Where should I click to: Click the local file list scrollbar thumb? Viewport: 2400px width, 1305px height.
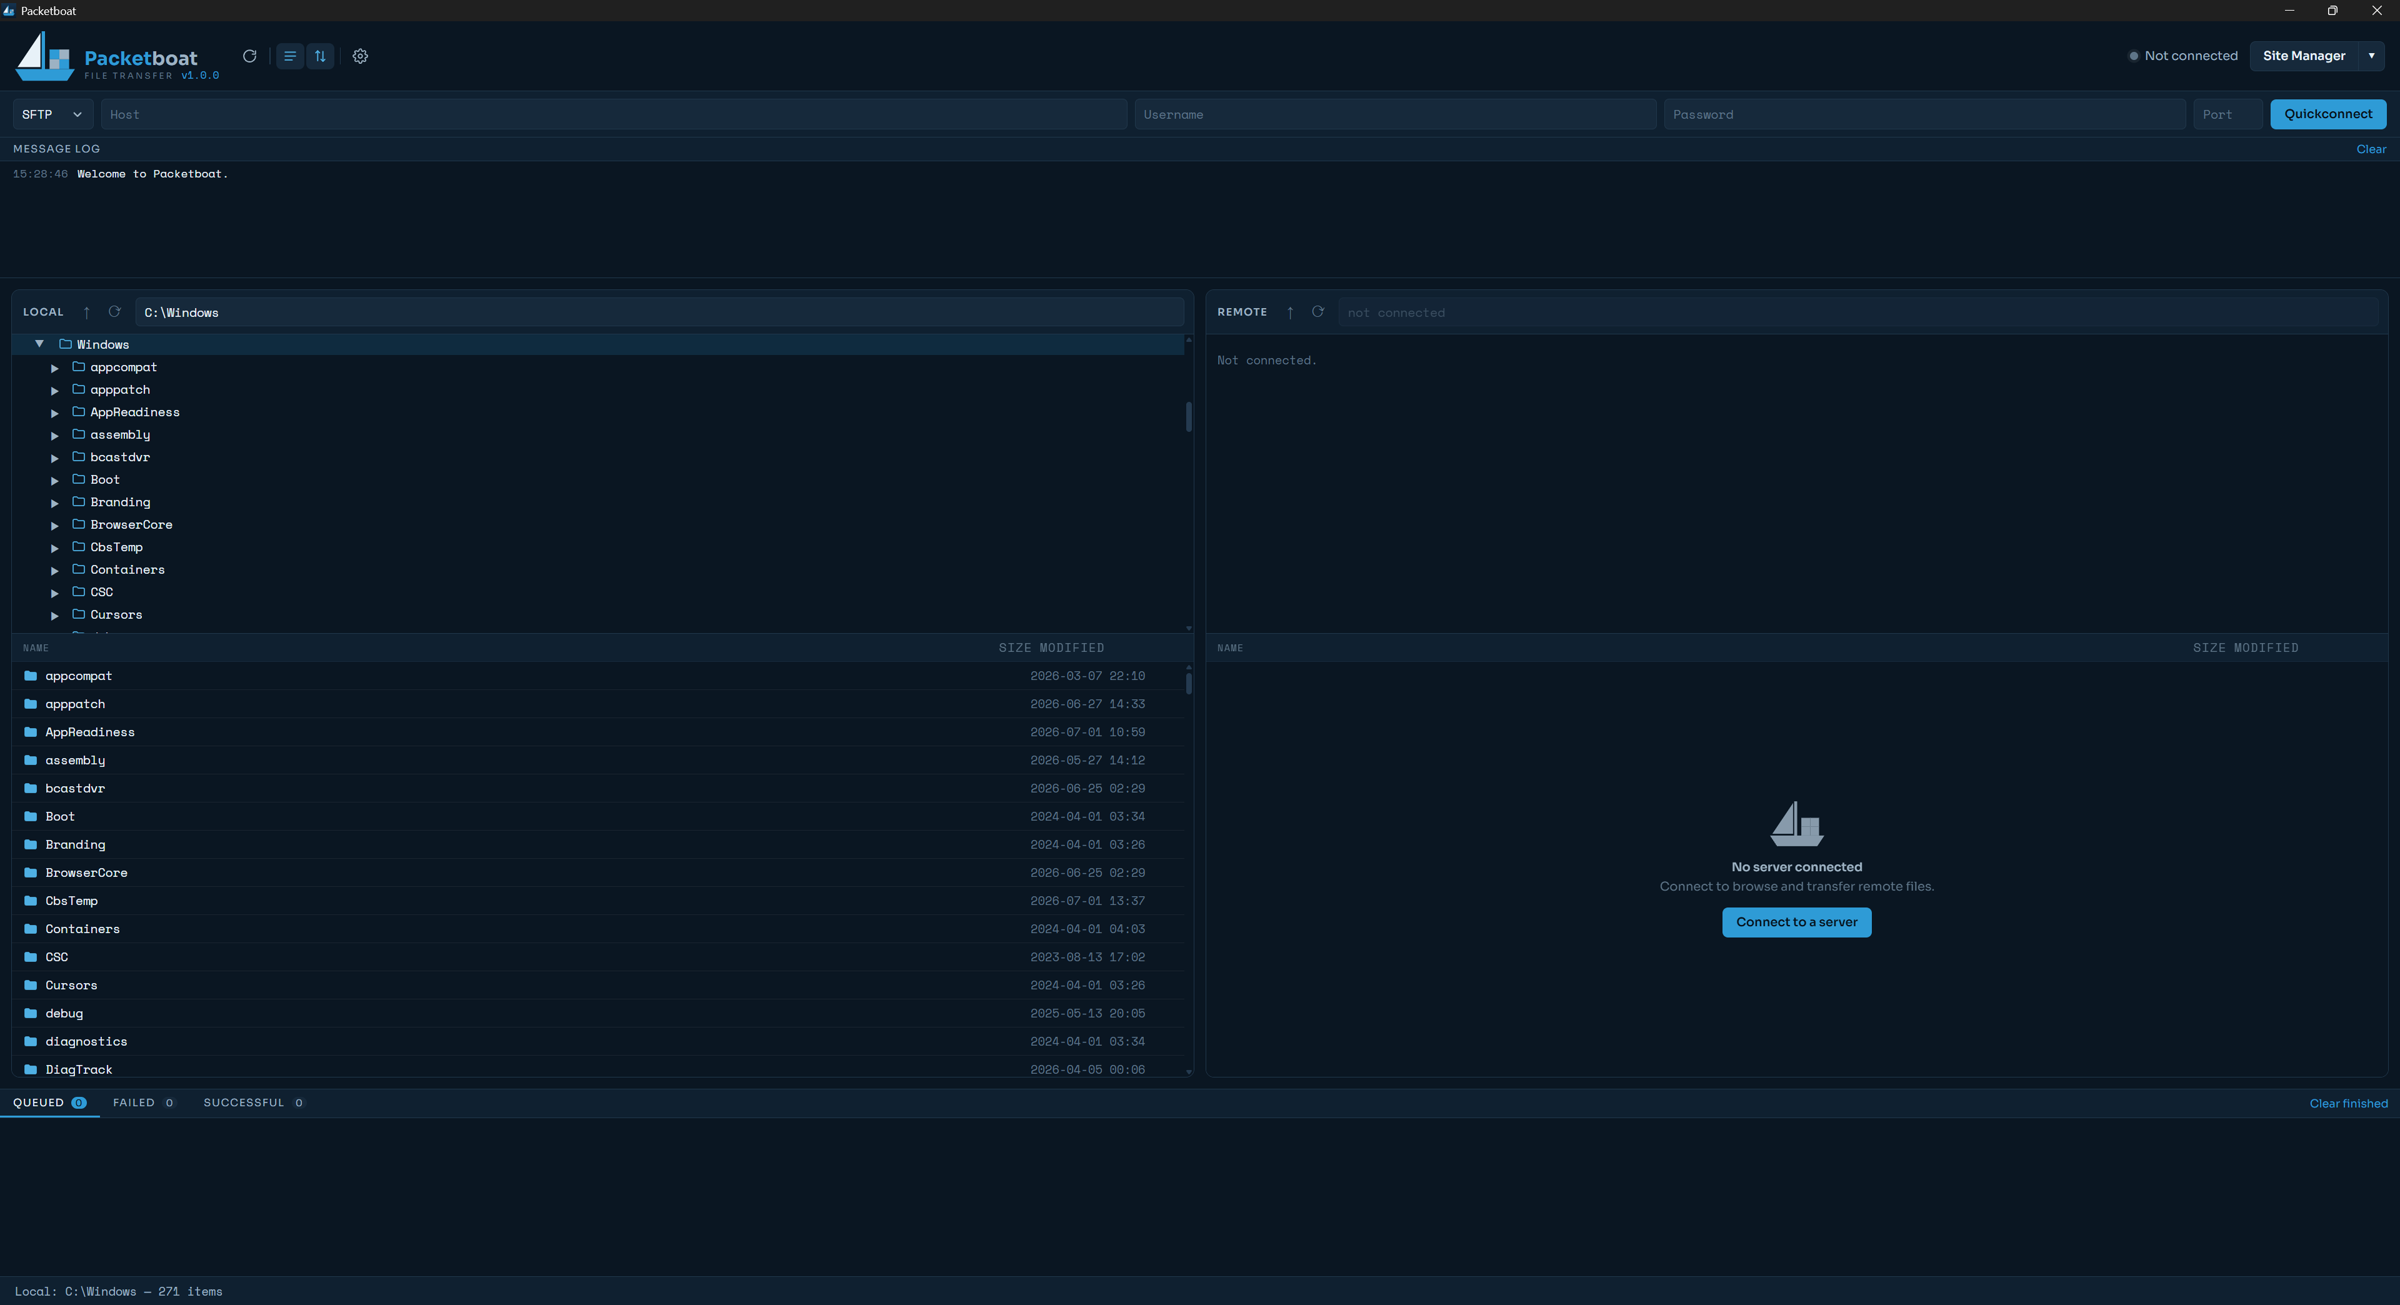pyautogui.click(x=1188, y=684)
